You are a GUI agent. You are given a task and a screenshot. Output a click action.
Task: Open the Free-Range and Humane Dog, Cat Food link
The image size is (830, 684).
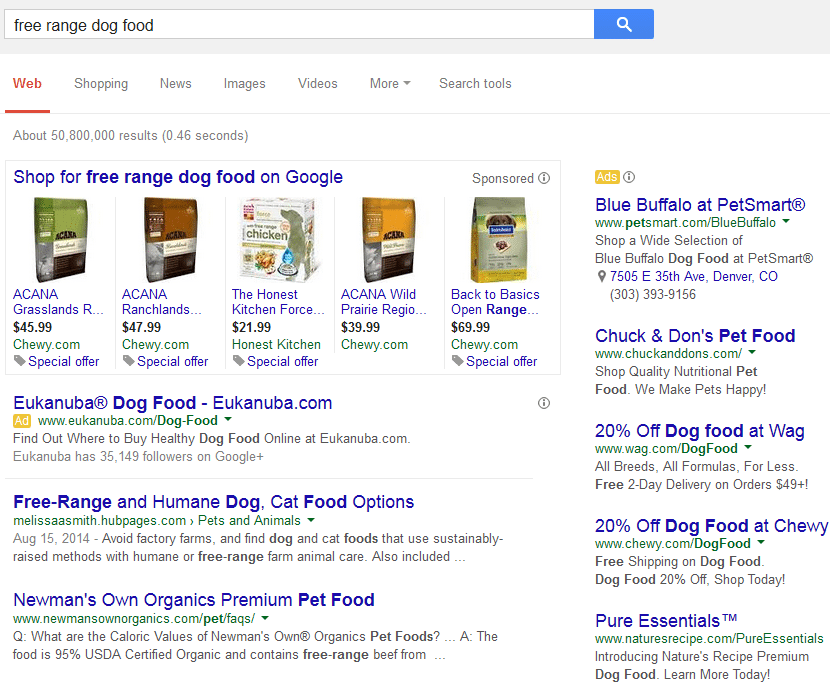pyautogui.click(x=213, y=501)
